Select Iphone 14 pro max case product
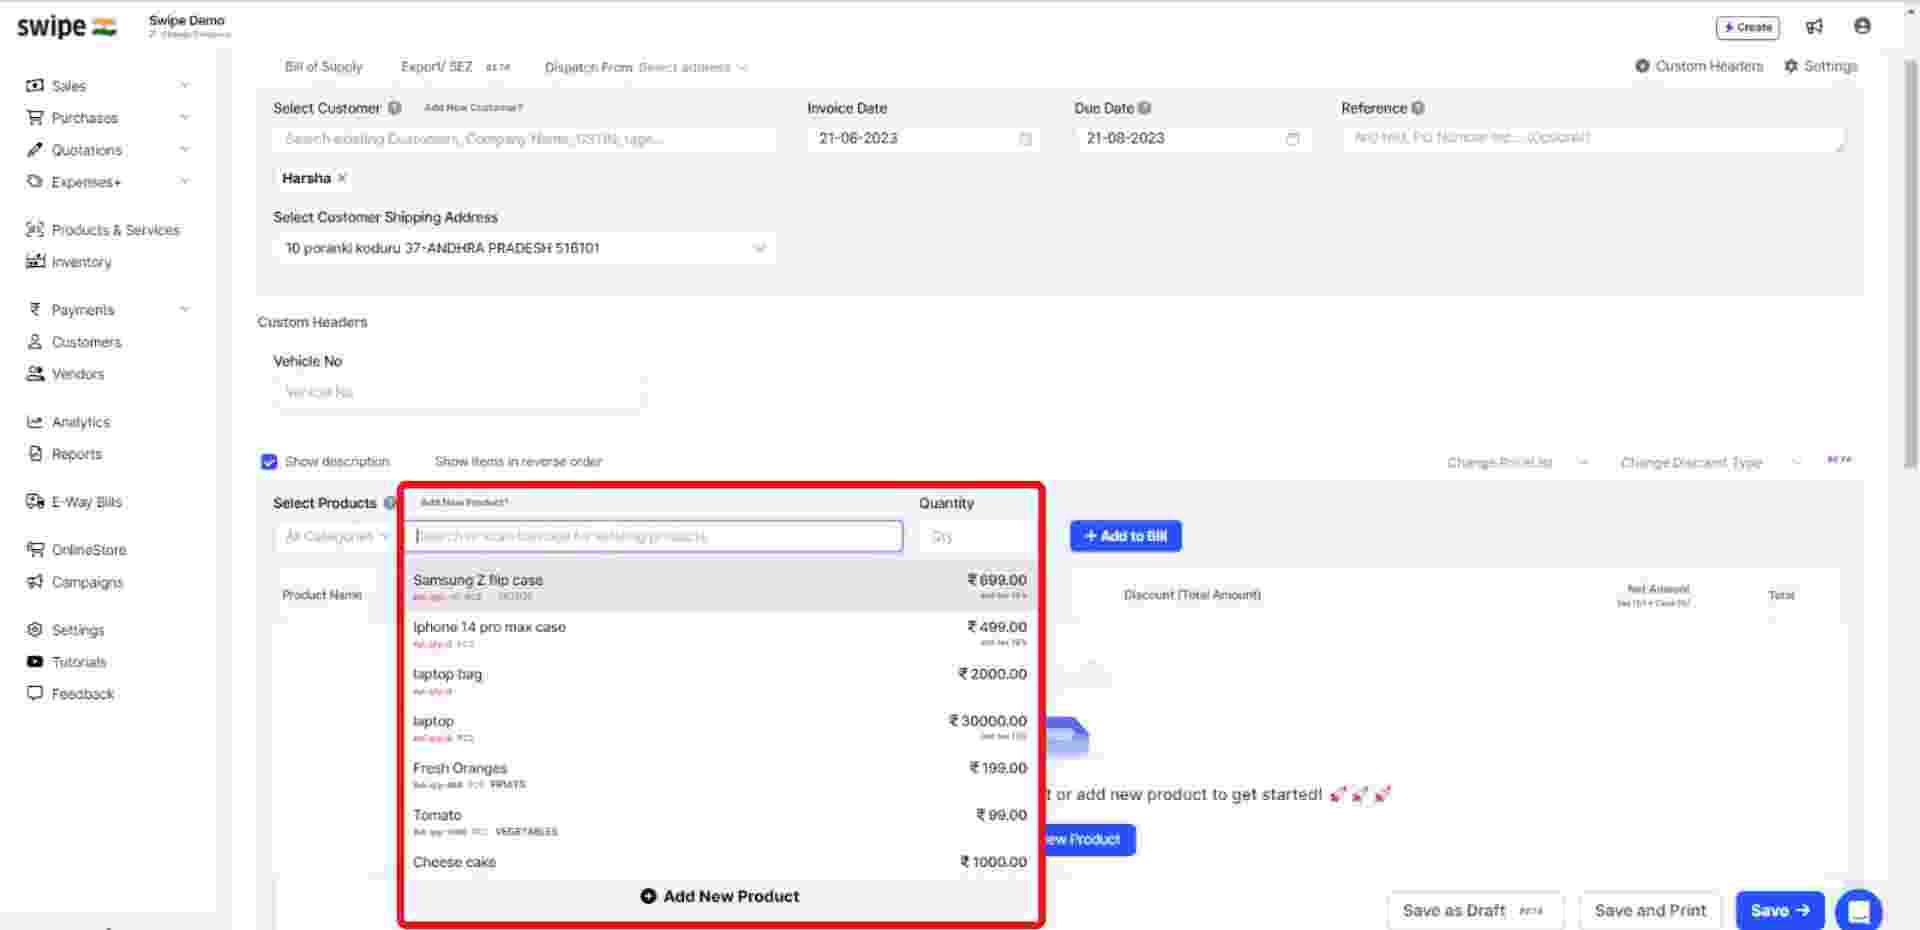Image resolution: width=1920 pixels, height=930 pixels. [720, 634]
